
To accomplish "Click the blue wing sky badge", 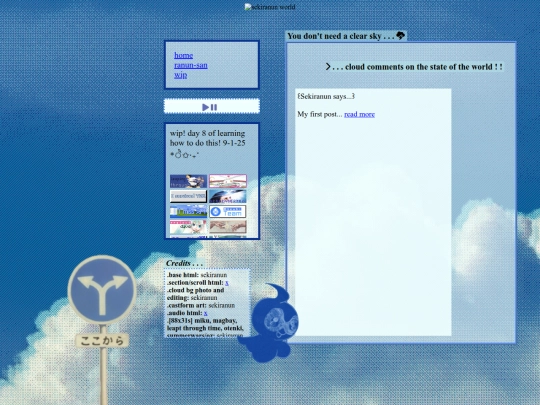I will 228,196.
